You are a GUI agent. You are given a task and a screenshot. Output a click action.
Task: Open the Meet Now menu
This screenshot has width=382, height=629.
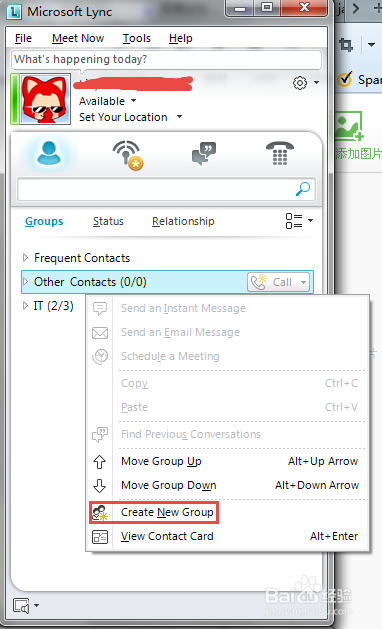pos(78,38)
